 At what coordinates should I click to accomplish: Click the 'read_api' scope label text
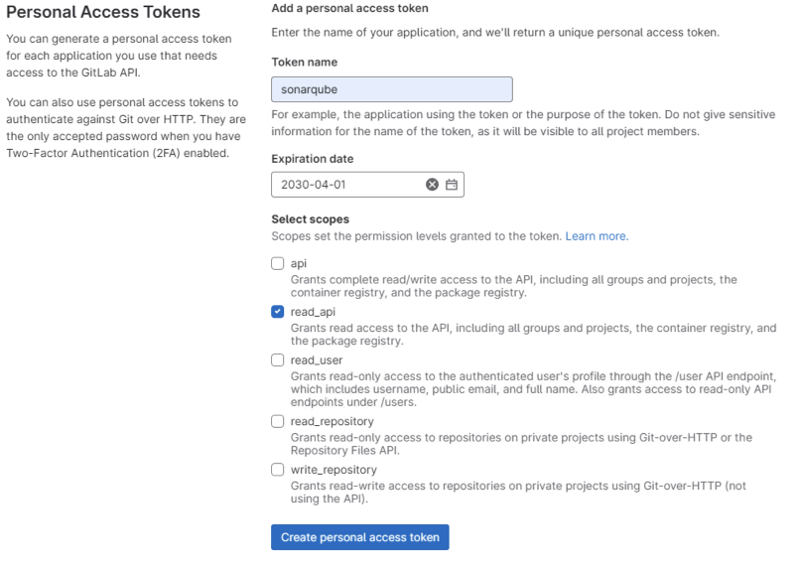point(312,312)
